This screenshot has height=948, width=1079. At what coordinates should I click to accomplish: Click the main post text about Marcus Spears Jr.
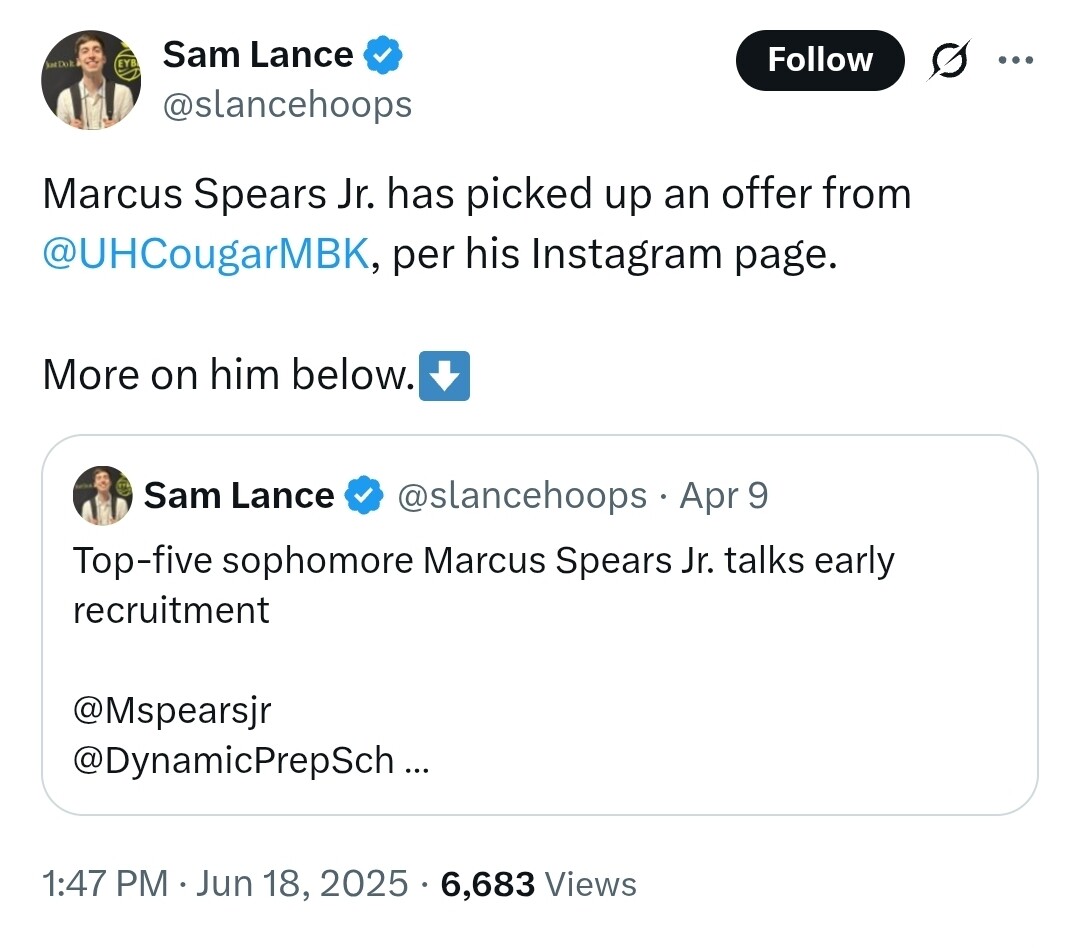pyautogui.click(x=476, y=194)
